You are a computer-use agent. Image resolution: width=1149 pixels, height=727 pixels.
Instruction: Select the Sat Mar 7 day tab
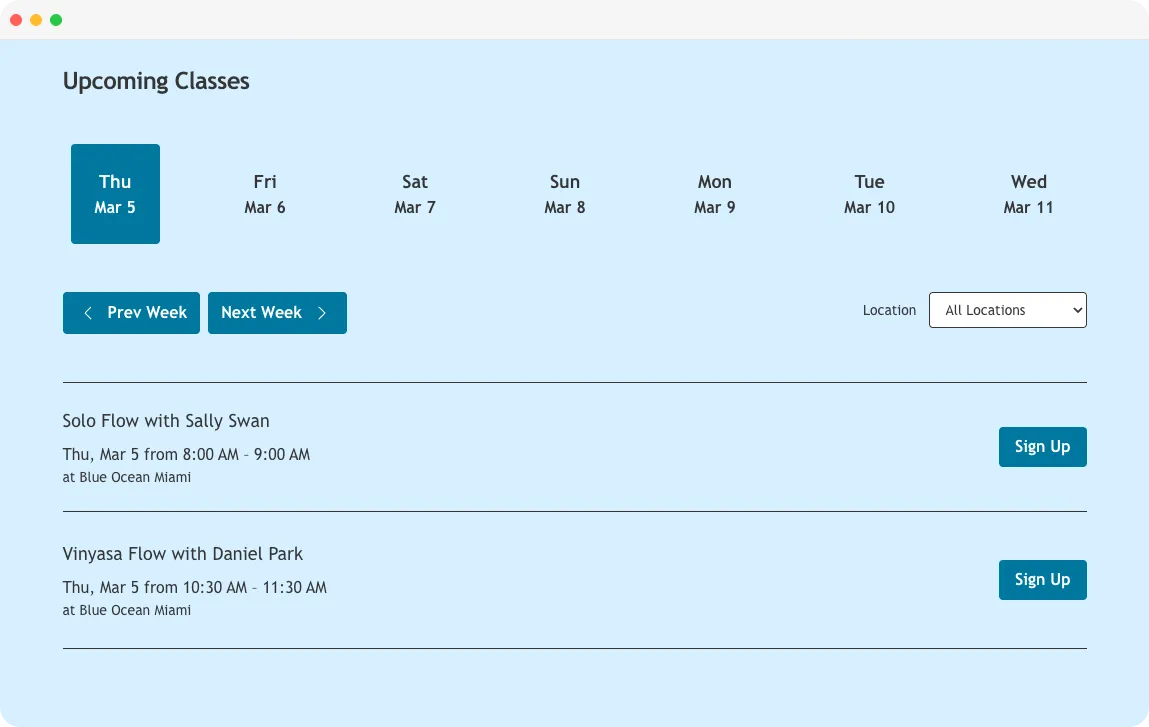click(x=415, y=194)
